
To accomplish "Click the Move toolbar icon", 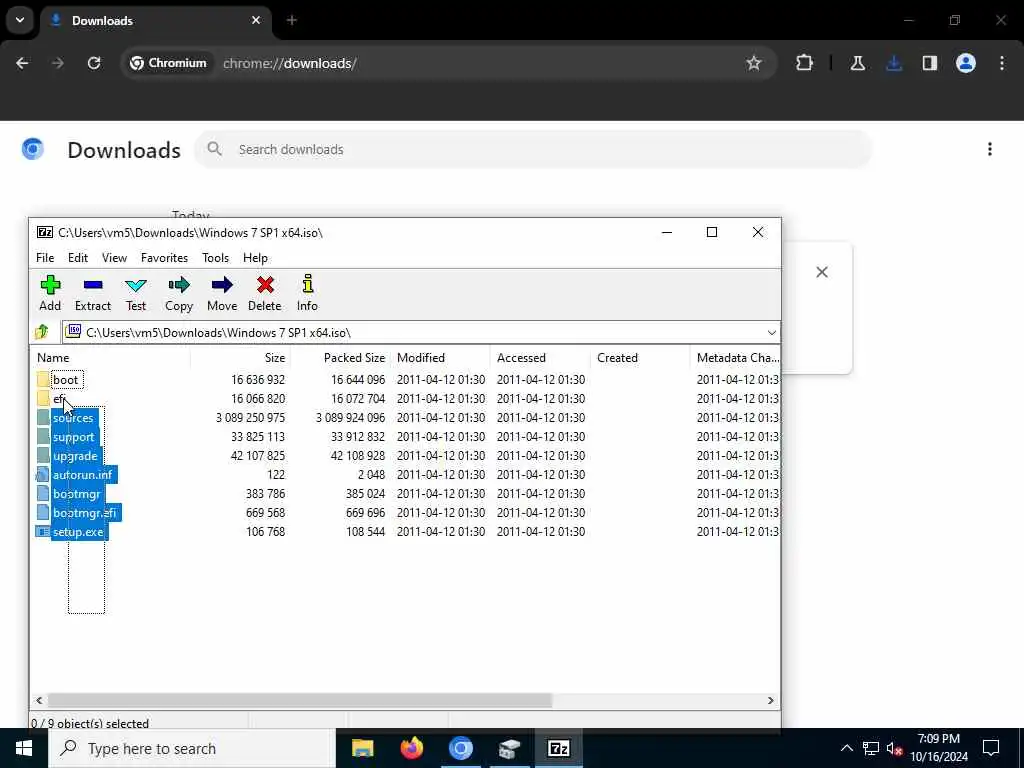I will click(x=222, y=293).
